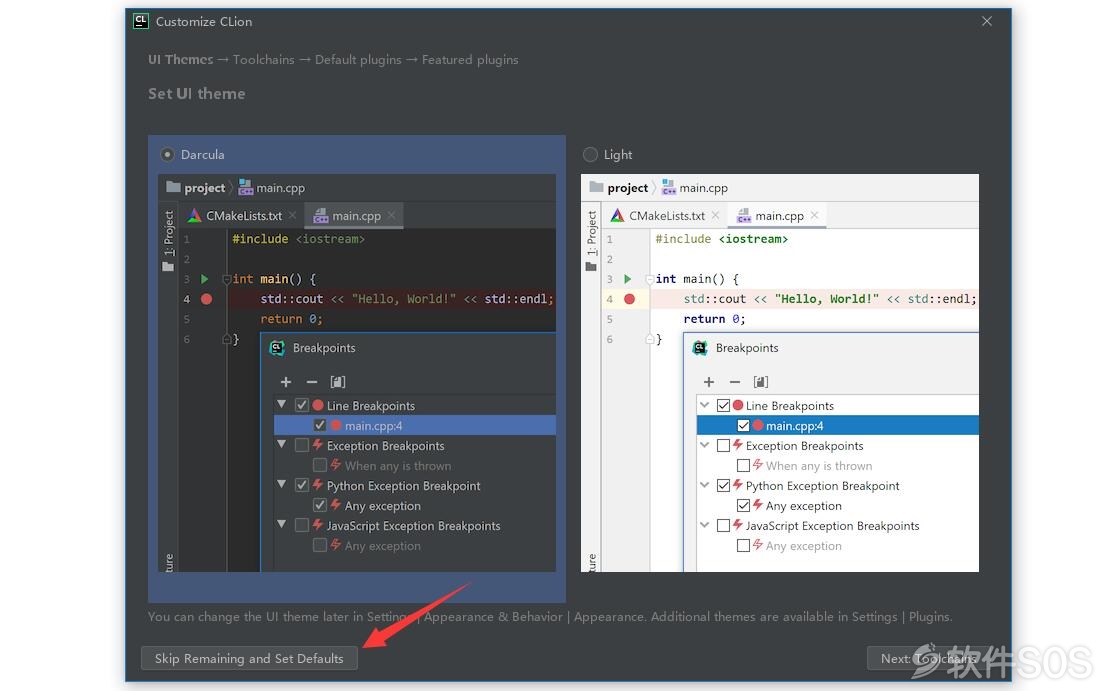Collapse Line Breakpoints group in Darcula preview
This screenshot has height=691, width=1109.
pyautogui.click(x=281, y=405)
